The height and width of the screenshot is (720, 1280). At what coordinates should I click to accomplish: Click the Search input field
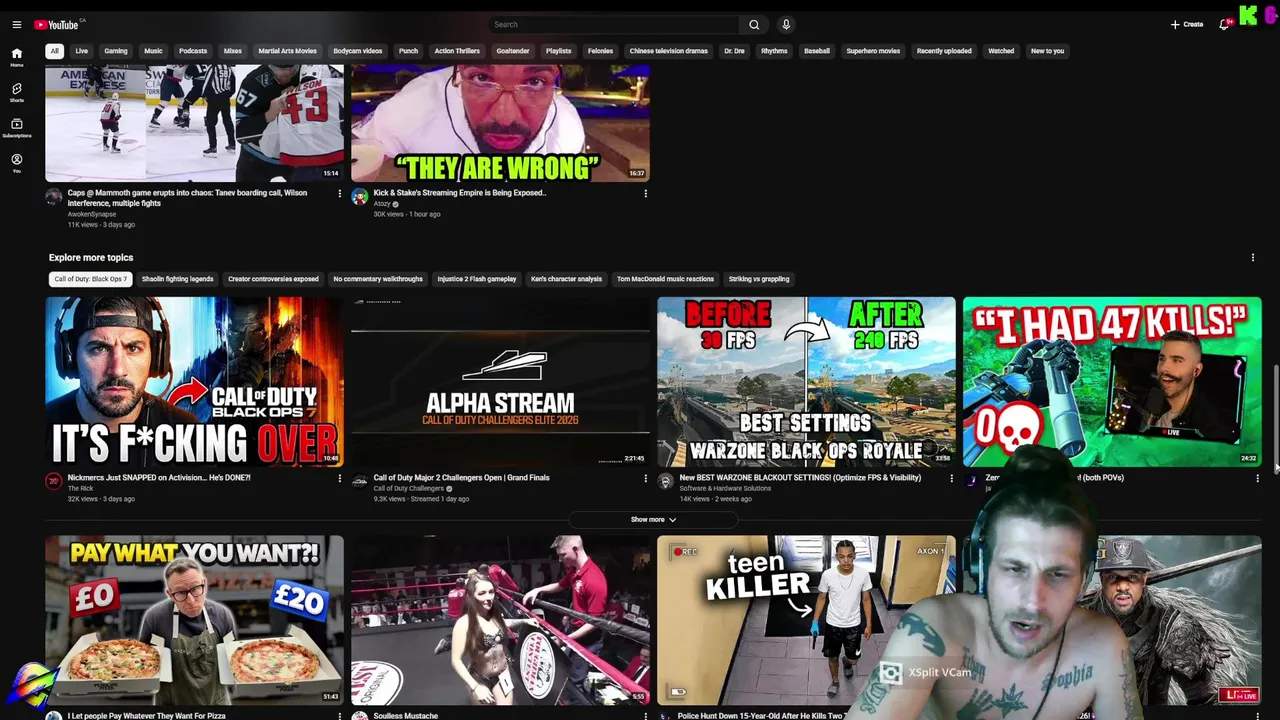pyautogui.click(x=613, y=25)
